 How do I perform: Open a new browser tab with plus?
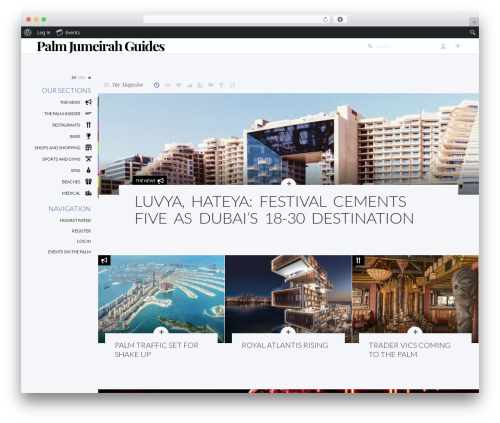click(x=474, y=22)
